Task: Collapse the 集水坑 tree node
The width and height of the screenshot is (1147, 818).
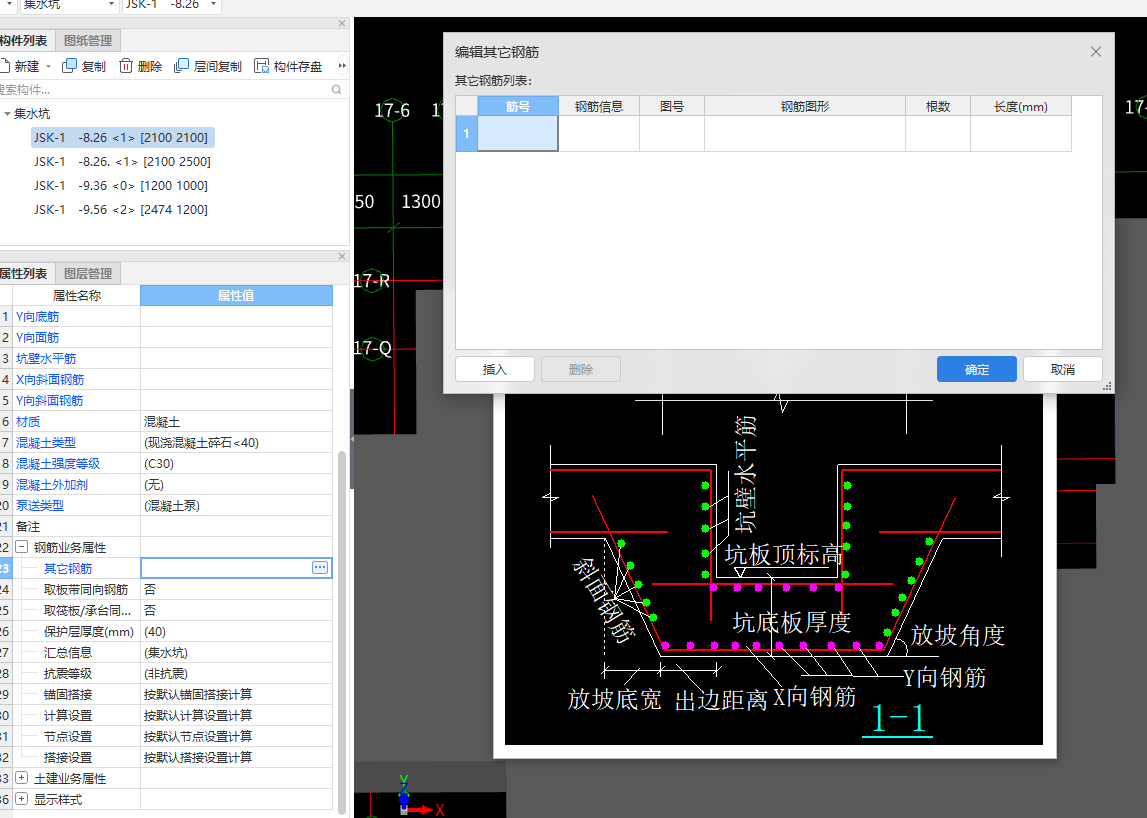Action: click(x=7, y=113)
